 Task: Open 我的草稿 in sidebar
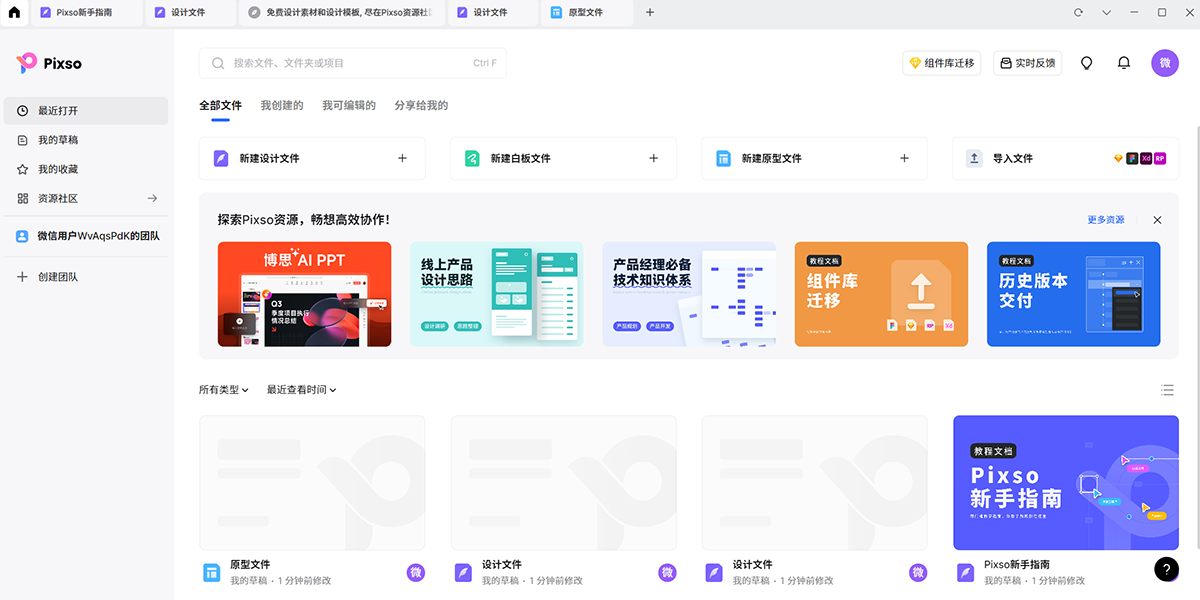86,140
